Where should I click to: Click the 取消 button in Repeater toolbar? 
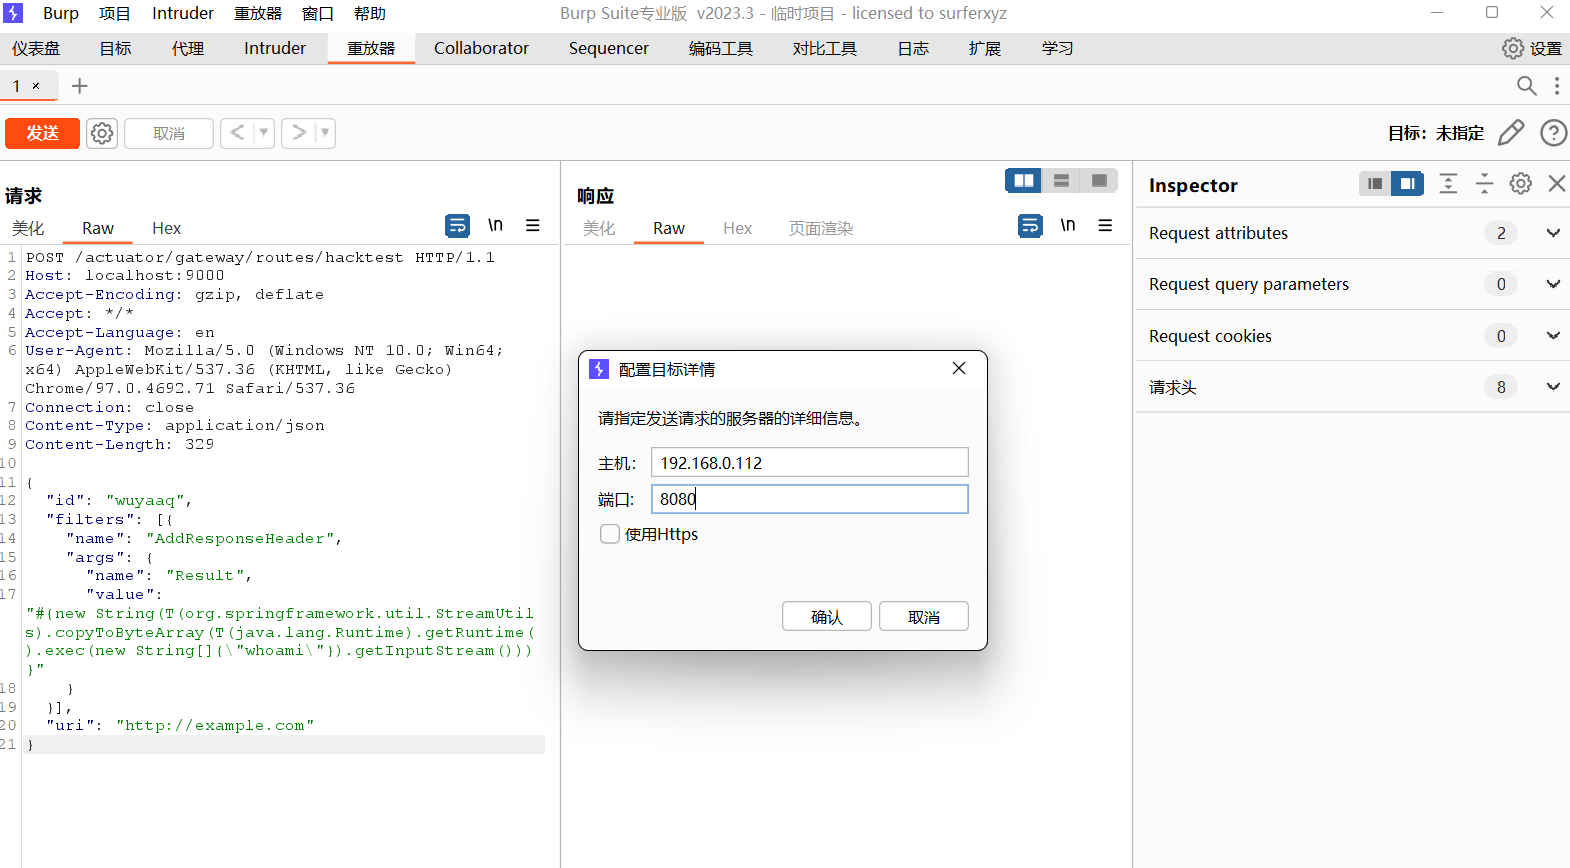coord(169,133)
